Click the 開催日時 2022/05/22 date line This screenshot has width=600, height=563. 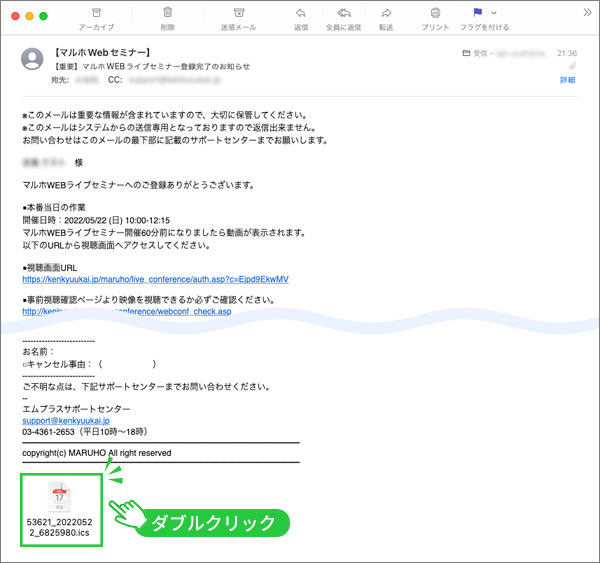[96, 220]
